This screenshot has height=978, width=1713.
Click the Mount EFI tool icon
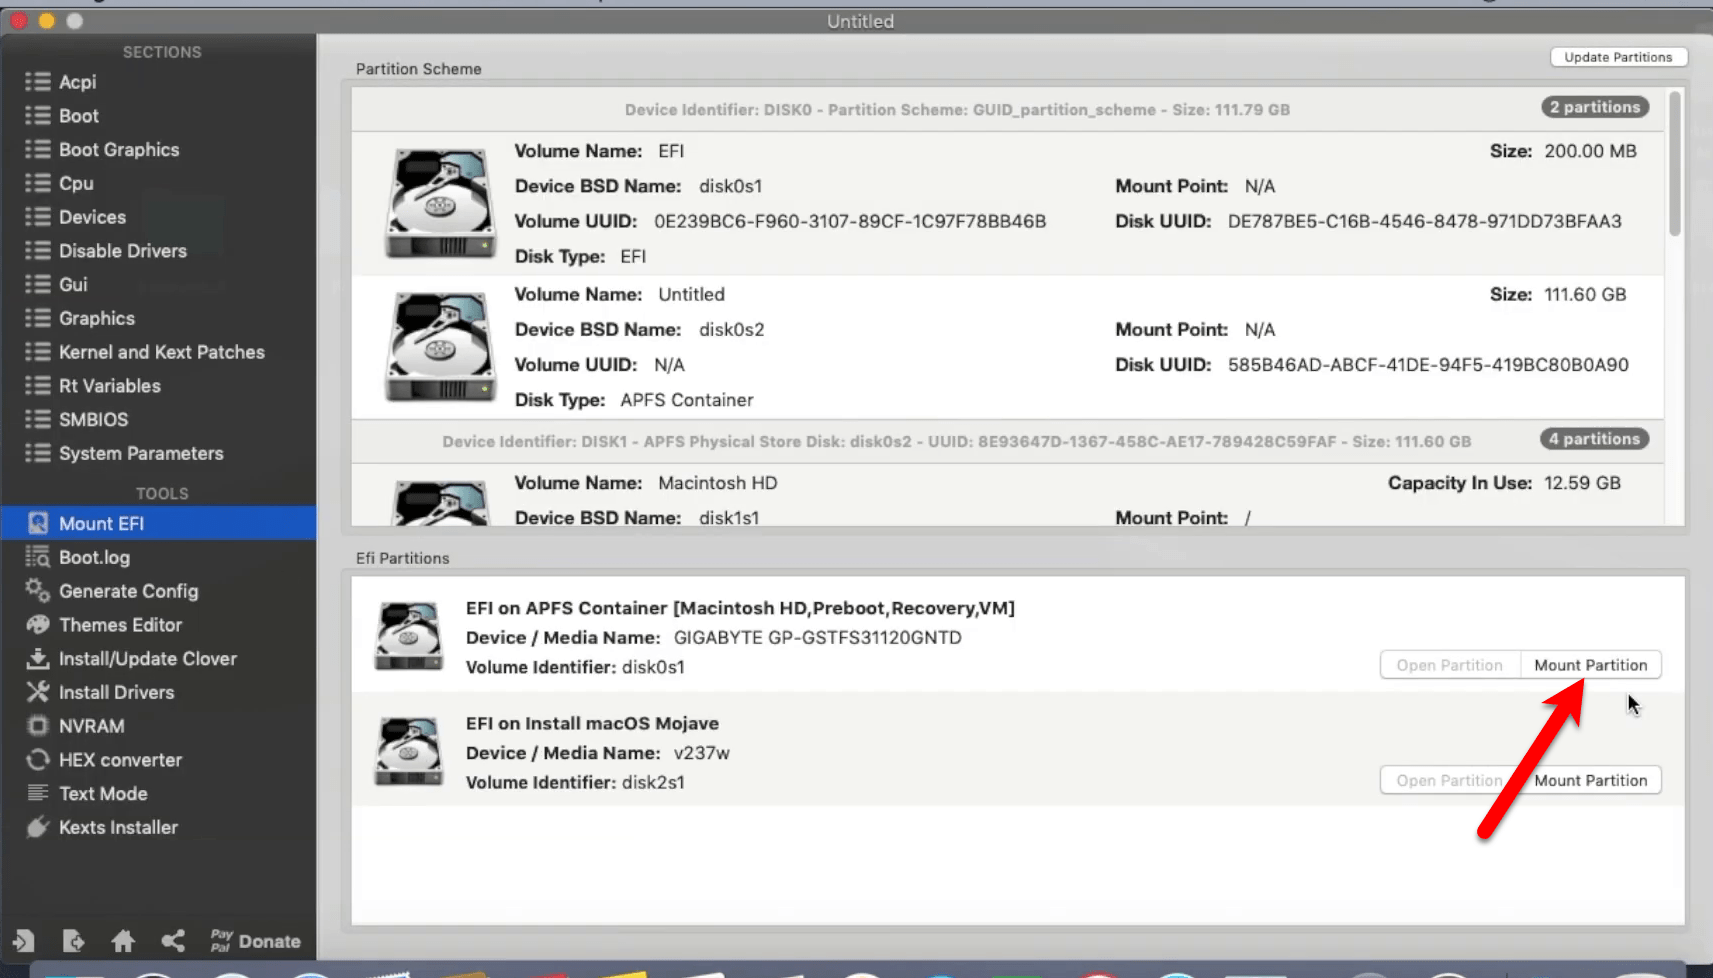pos(38,523)
